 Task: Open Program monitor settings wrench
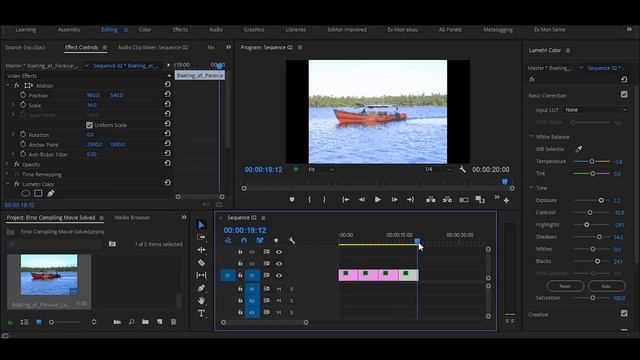(462, 169)
